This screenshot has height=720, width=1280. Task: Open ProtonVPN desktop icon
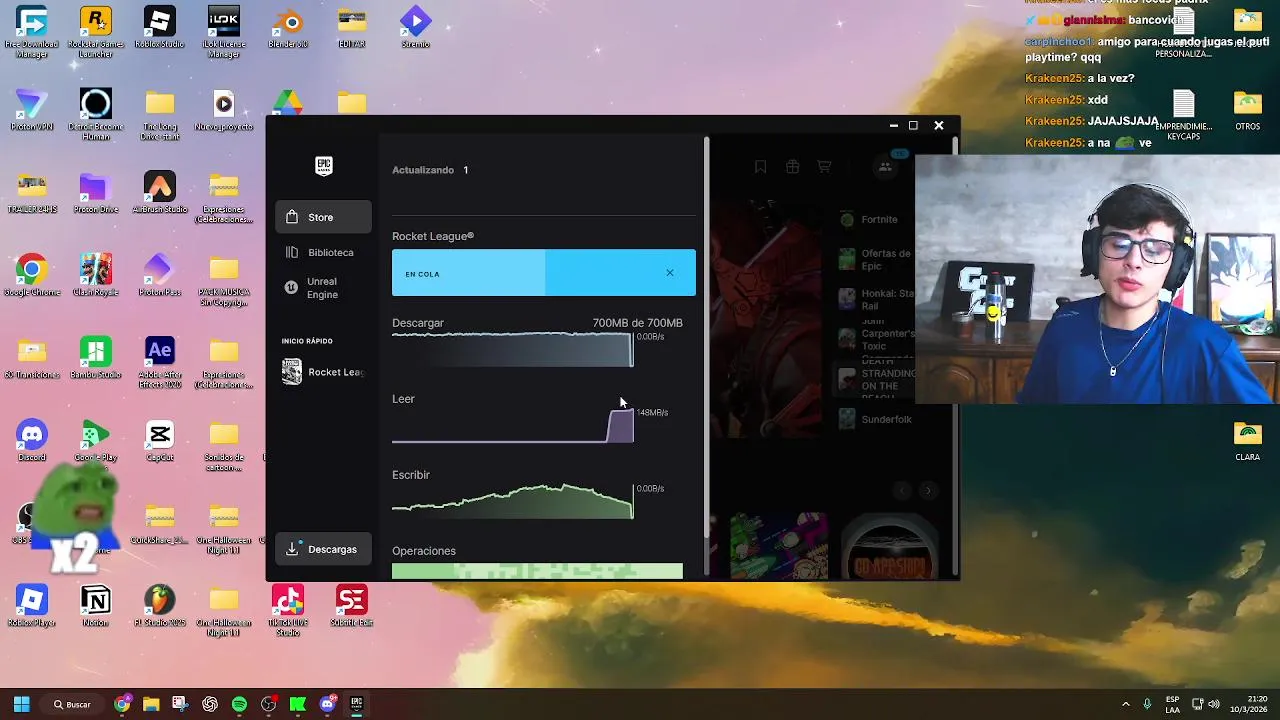click(x=32, y=110)
